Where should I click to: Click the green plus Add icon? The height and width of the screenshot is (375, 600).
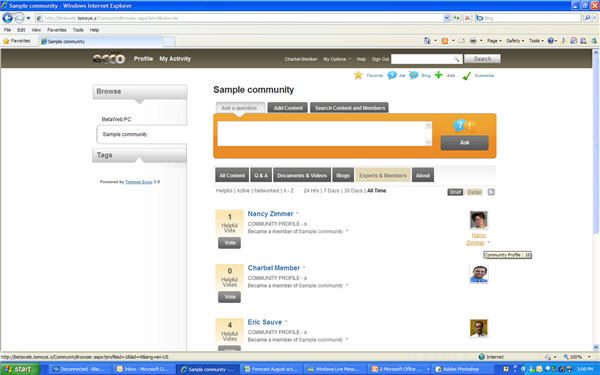(x=439, y=75)
